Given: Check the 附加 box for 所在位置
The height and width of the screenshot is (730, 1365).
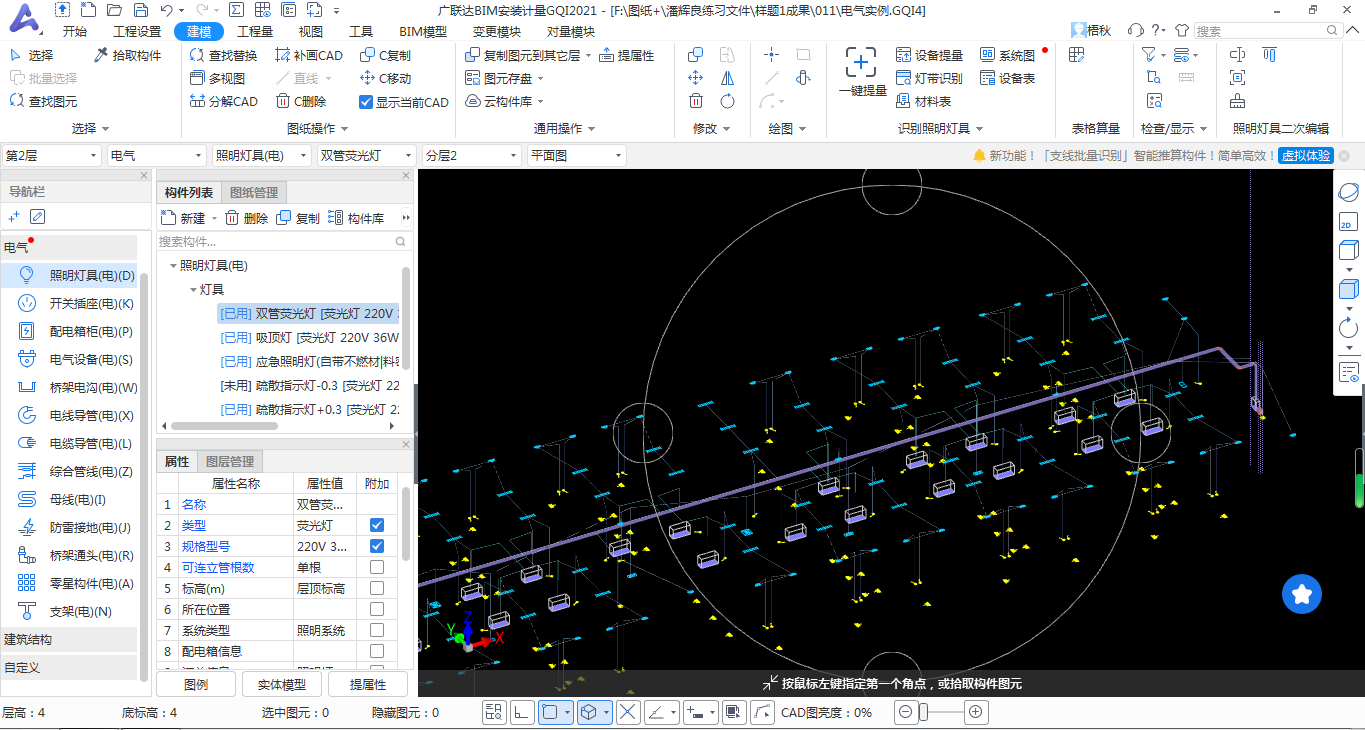Looking at the screenshot, I should point(377,609).
